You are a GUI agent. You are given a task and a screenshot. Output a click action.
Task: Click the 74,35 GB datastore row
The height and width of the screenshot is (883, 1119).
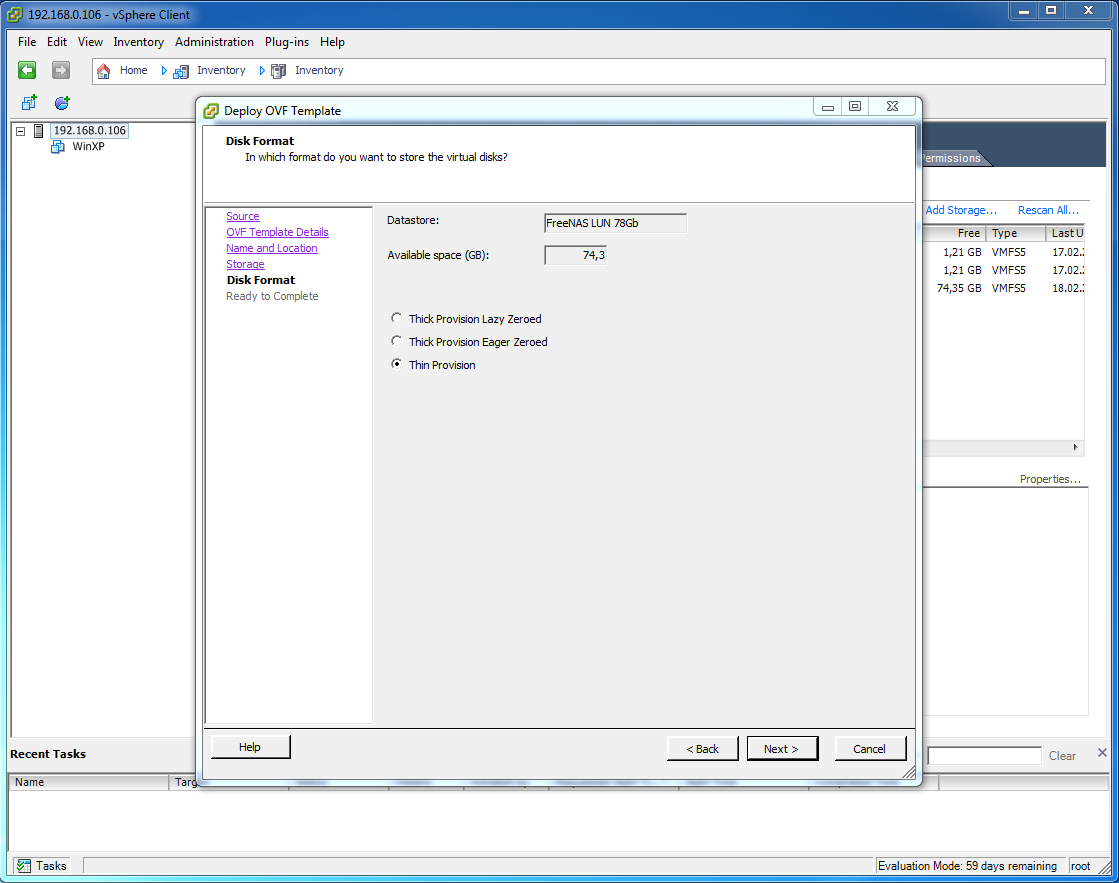(1003, 288)
